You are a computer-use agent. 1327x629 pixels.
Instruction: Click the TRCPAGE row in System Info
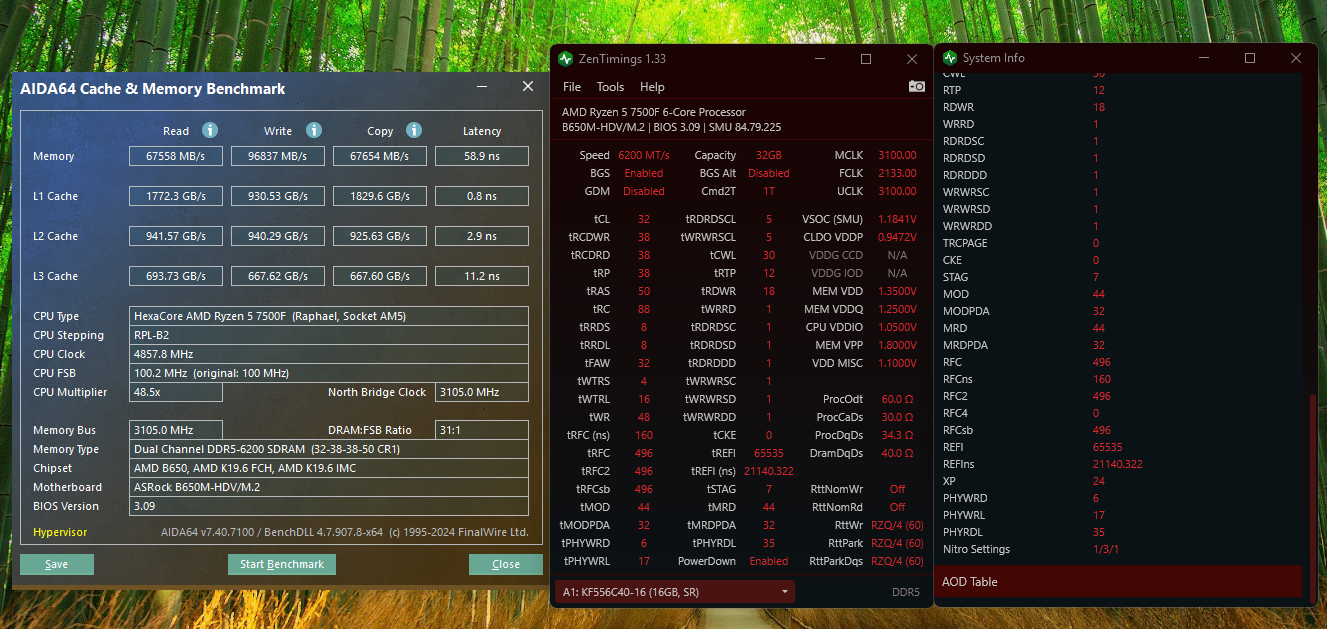(1120, 243)
